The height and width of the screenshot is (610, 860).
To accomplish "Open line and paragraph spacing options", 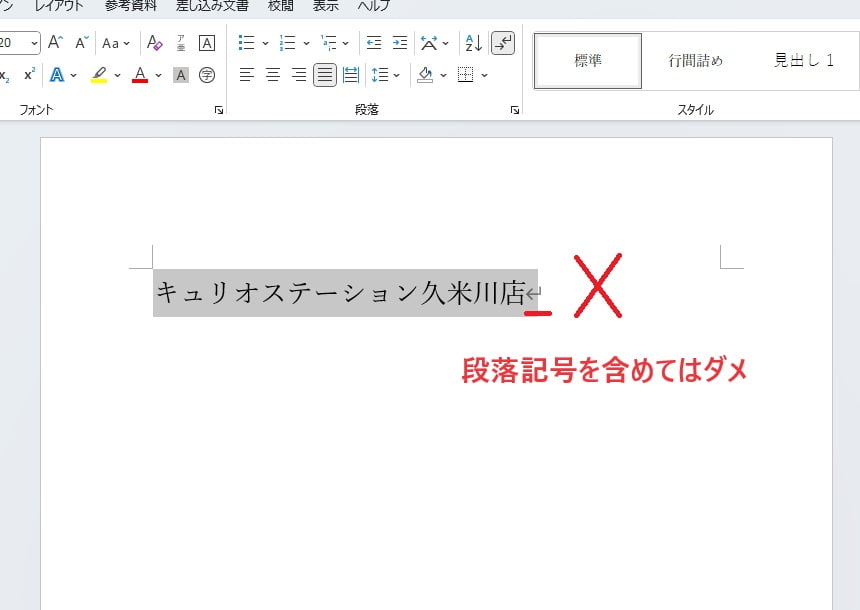I will 380,75.
